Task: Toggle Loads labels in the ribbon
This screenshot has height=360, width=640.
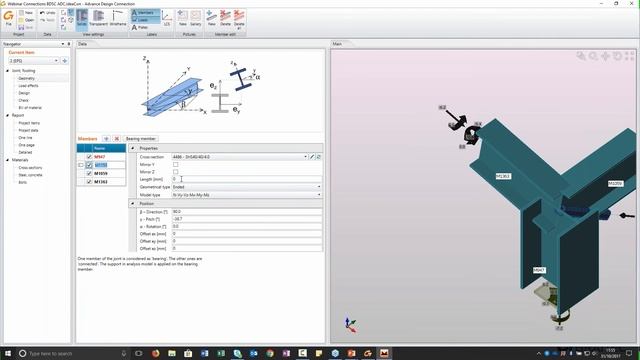Action: point(145,20)
